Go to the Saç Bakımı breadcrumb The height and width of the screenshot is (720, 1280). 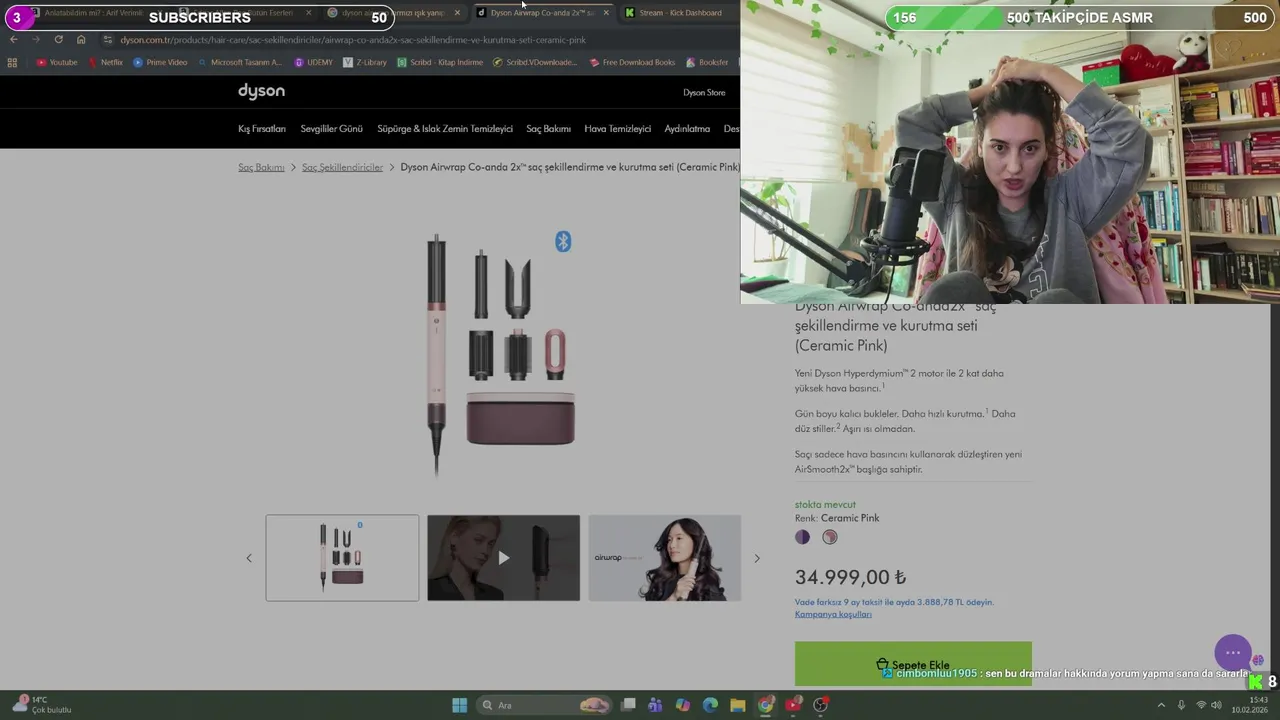pyautogui.click(x=261, y=167)
